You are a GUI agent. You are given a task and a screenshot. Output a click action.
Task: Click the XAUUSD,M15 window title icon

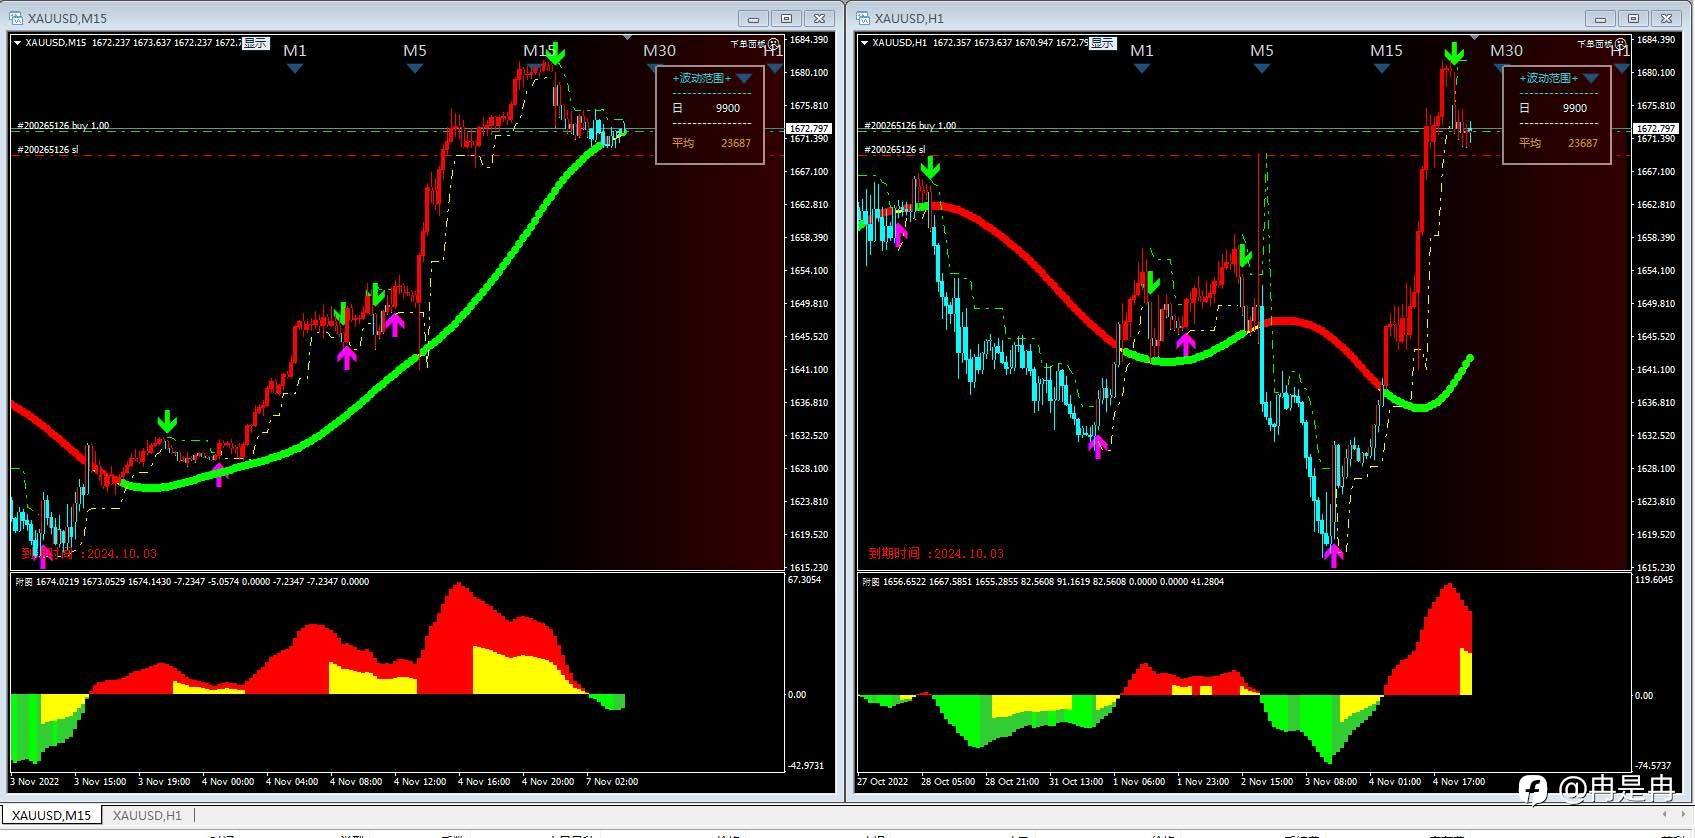[x=16, y=18]
